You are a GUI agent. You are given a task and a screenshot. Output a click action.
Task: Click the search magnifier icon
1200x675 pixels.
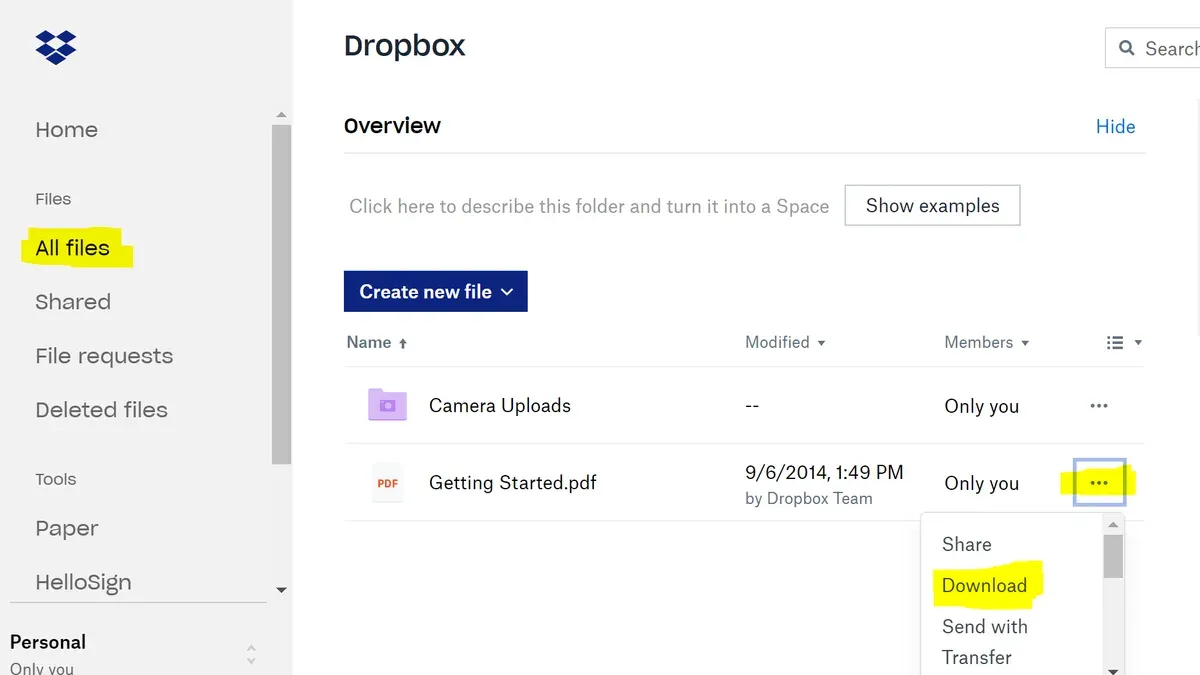[x=1127, y=48]
